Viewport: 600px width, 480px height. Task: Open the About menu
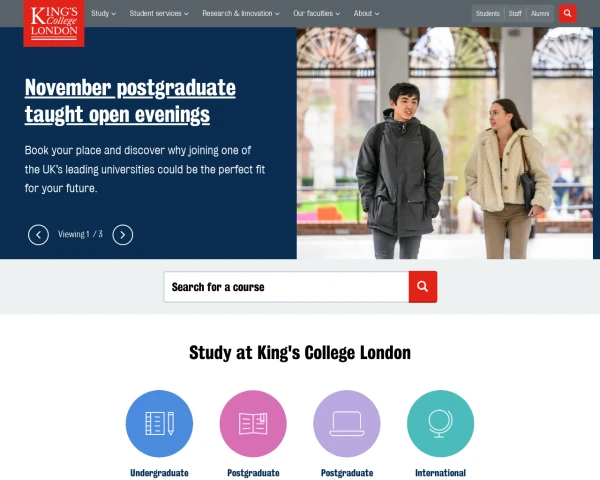click(366, 13)
